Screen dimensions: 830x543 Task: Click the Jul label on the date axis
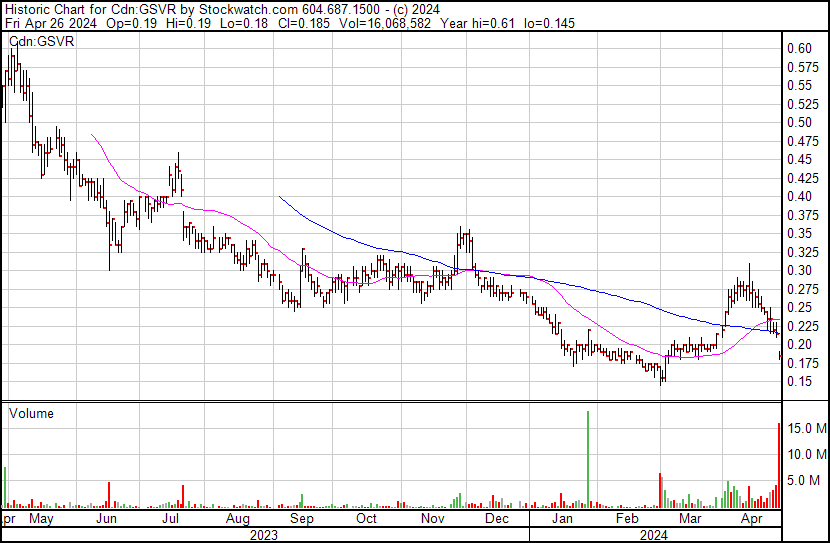pos(170,520)
